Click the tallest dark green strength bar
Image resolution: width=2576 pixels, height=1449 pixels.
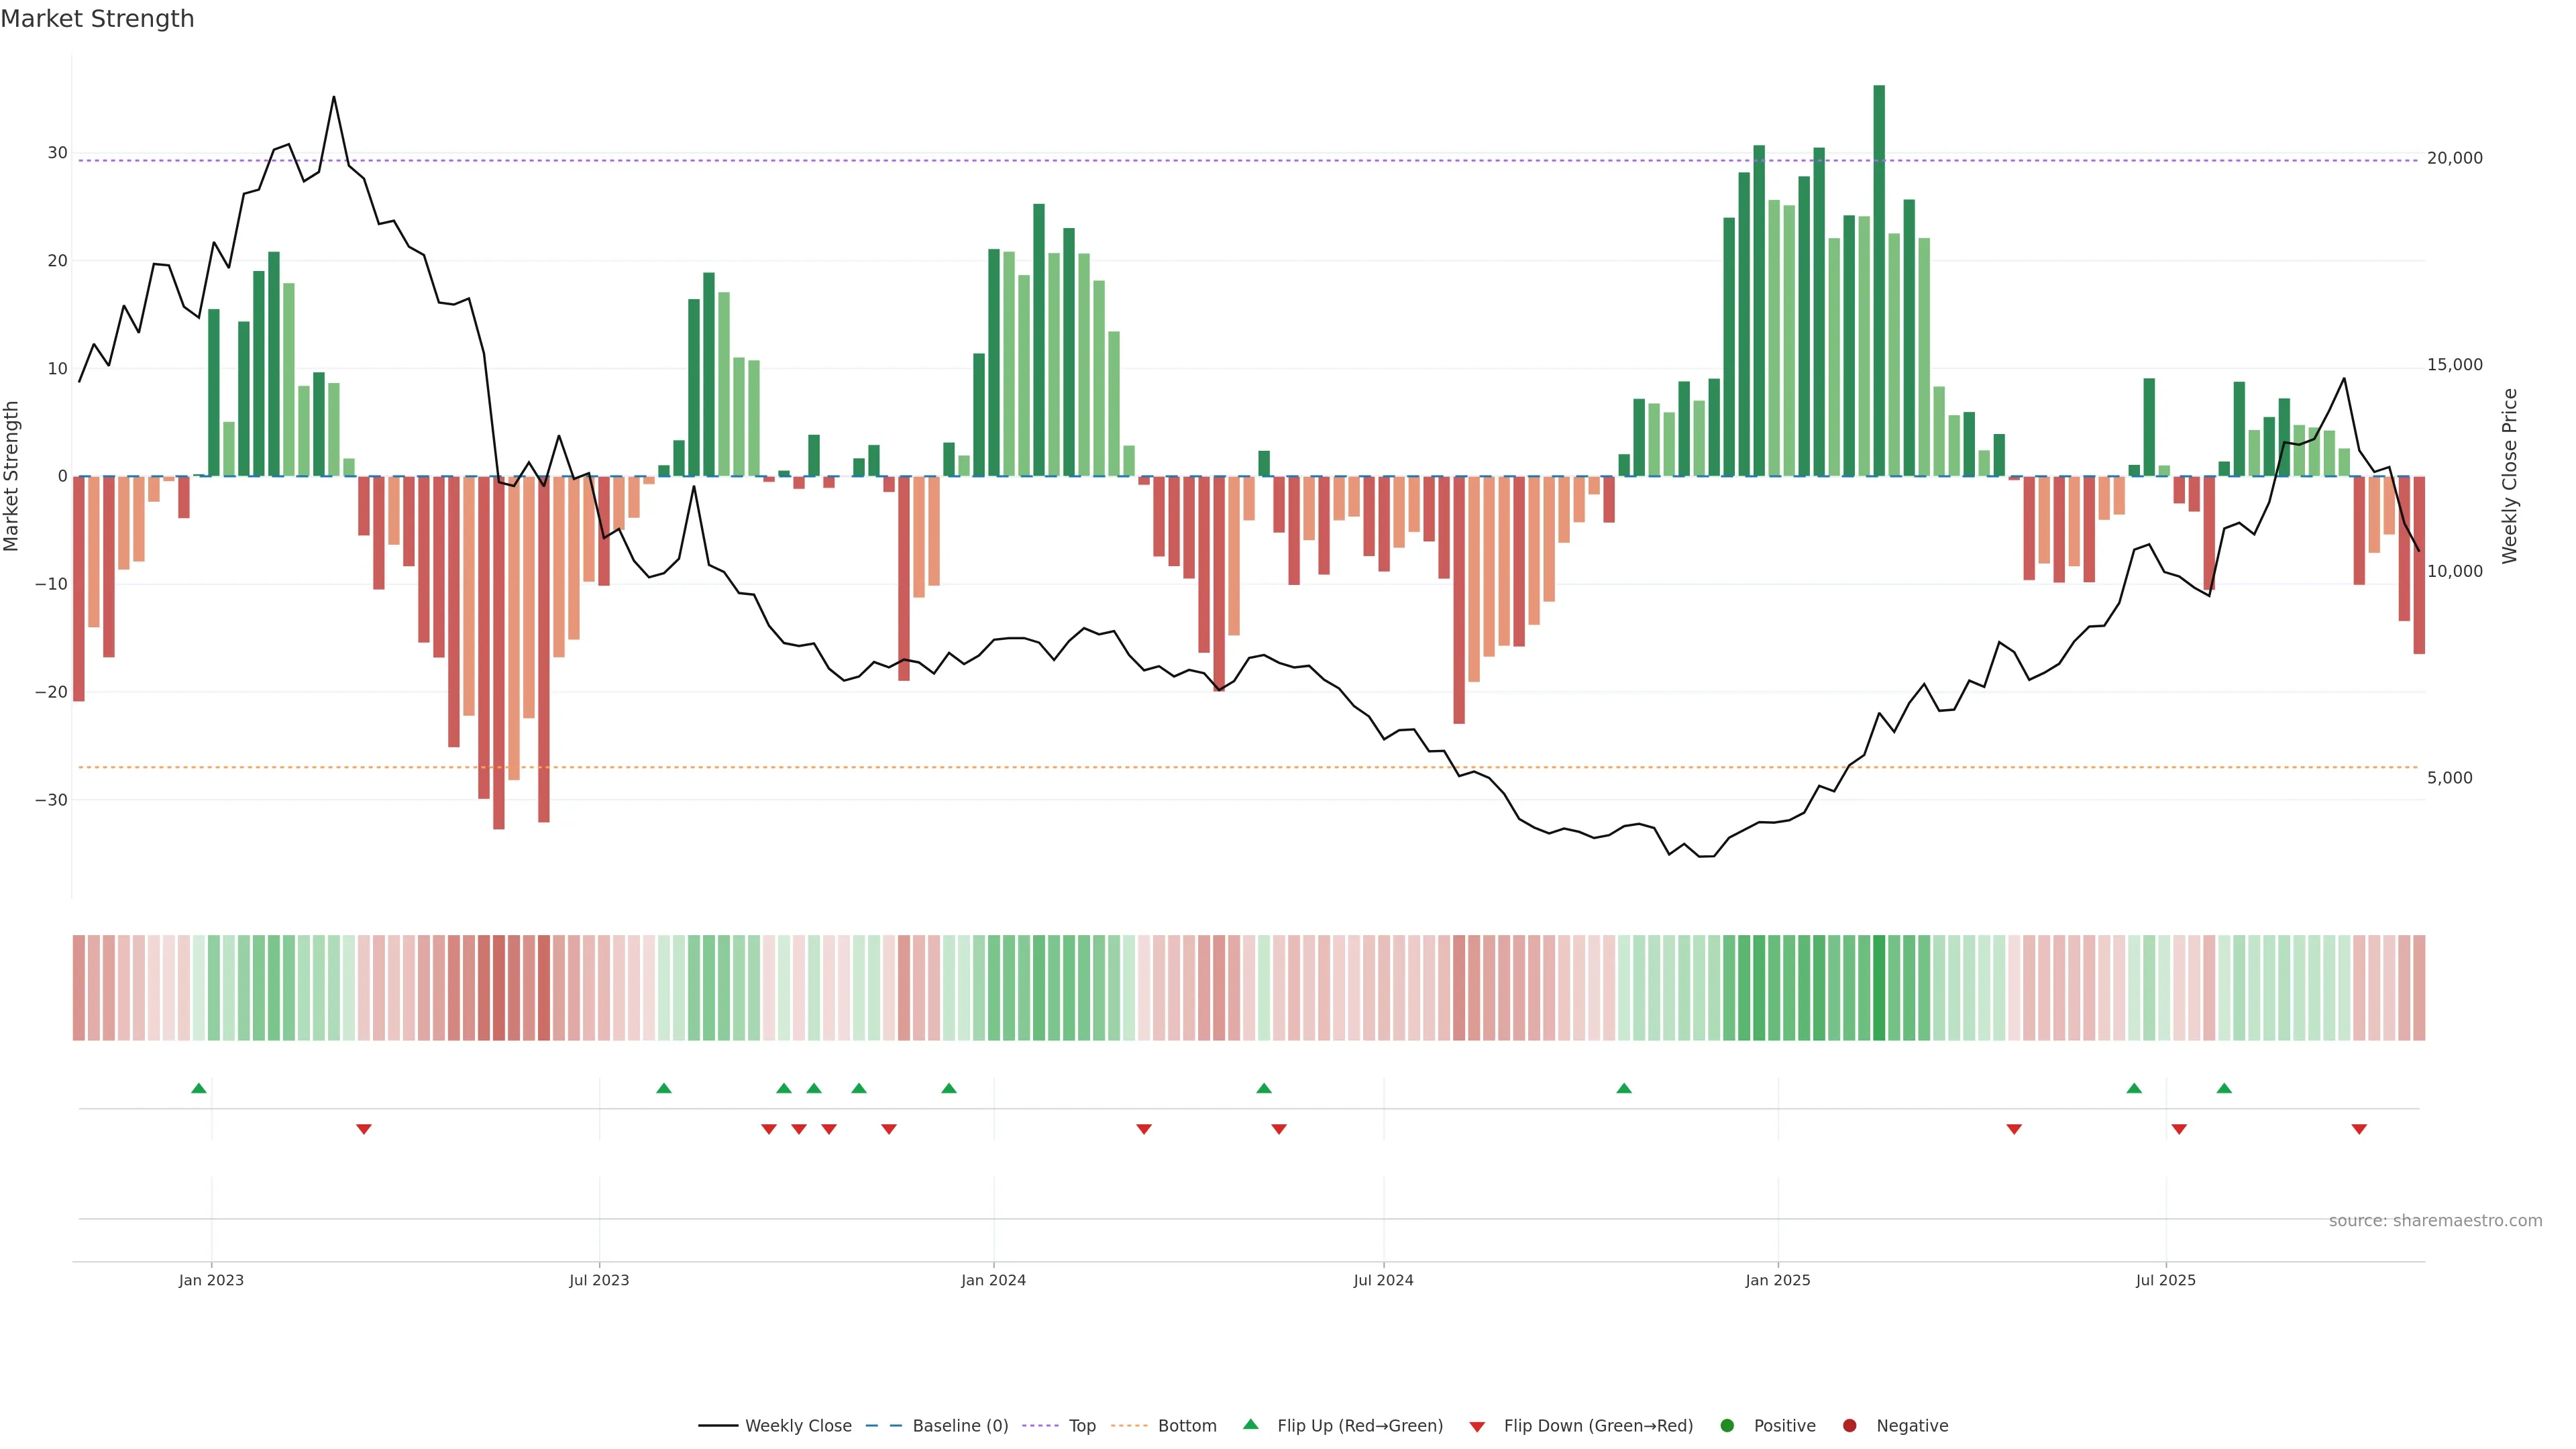click(x=1879, y=280)
